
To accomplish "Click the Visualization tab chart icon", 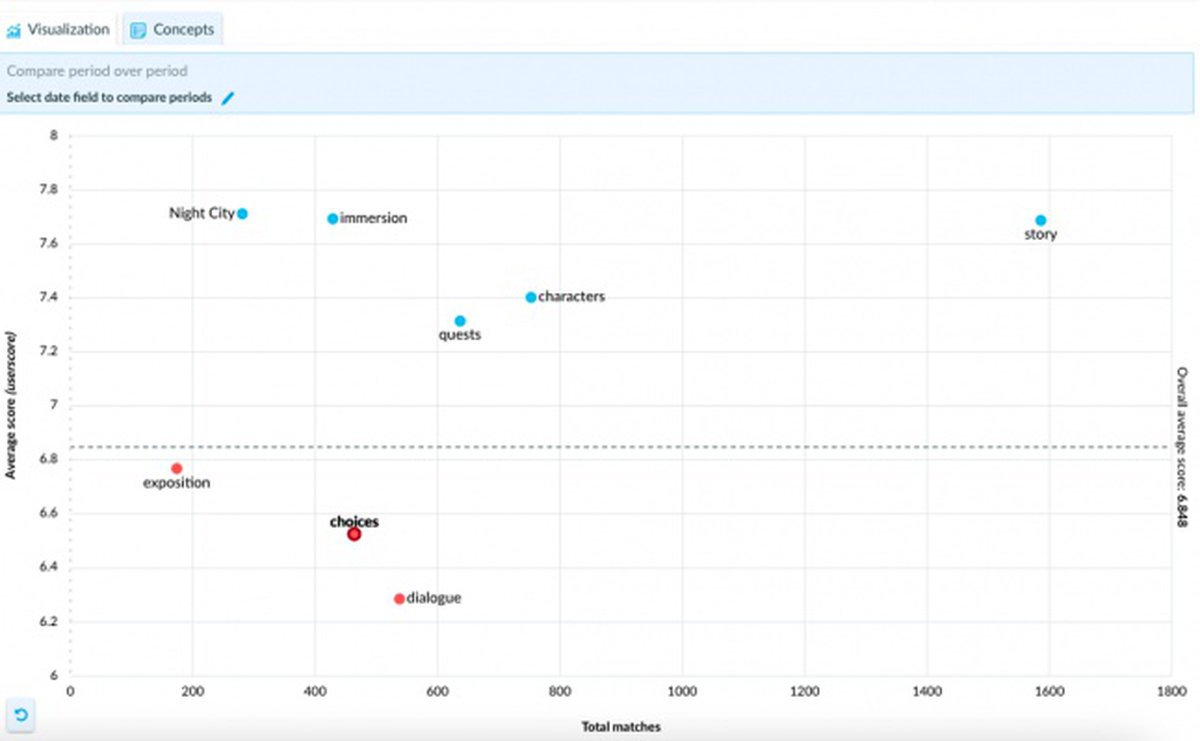I will tap(14, 30).
